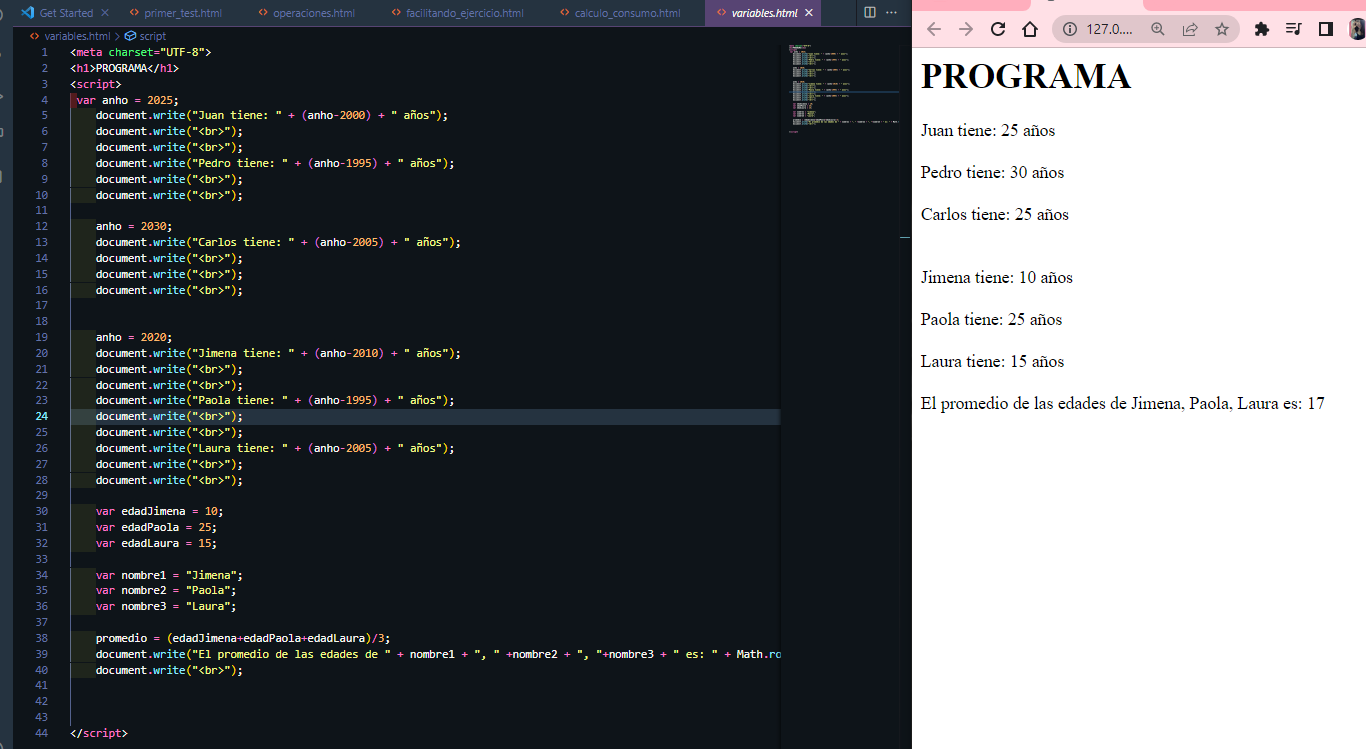Click the text 'Carlos tiene: 25 años'
1366x749 pixels.
995,214
